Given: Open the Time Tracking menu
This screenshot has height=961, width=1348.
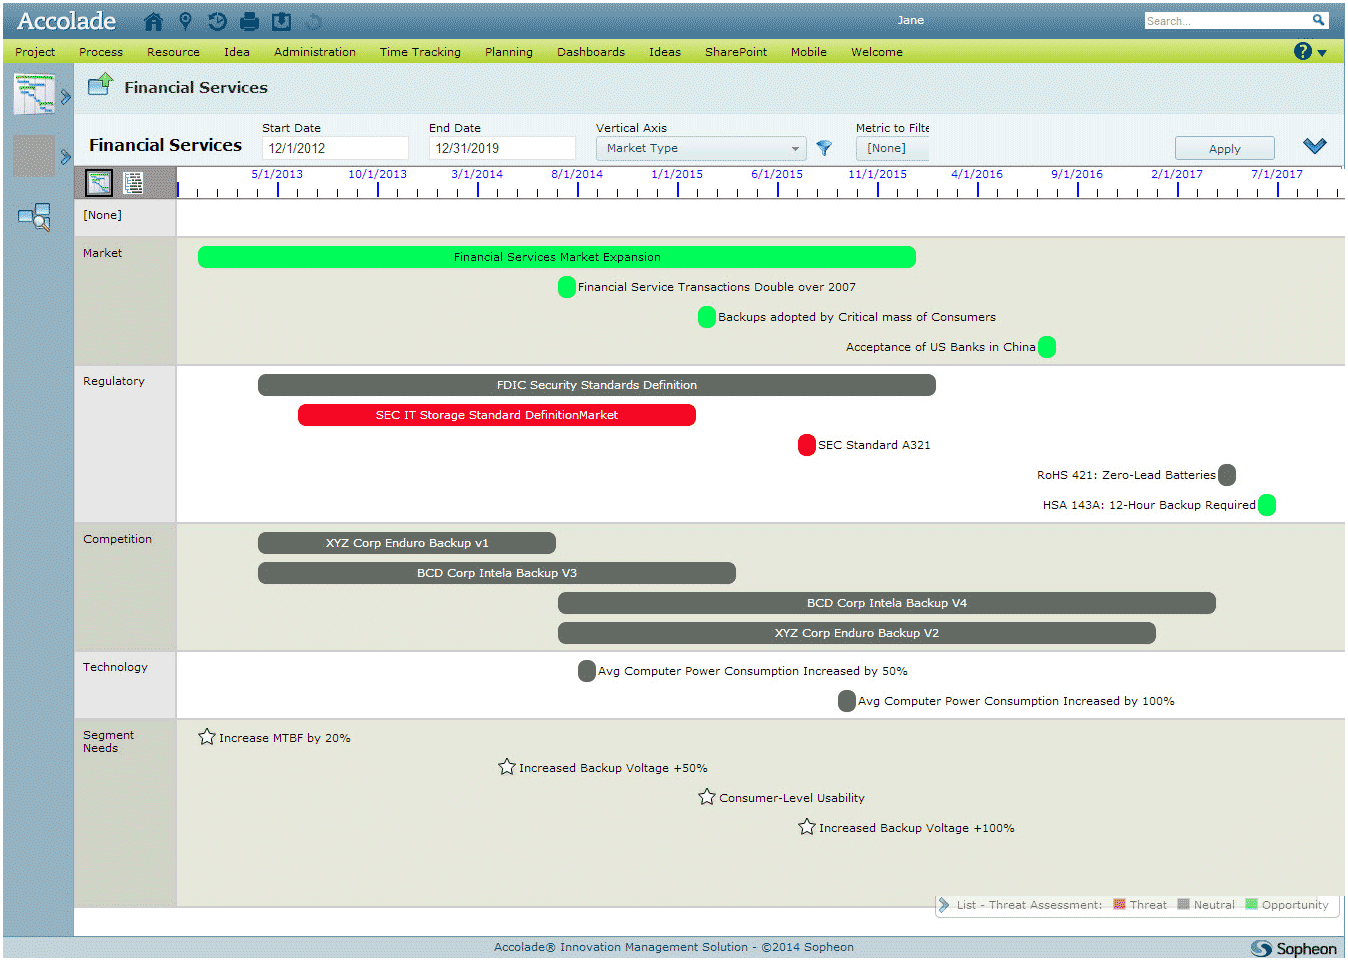Looking at the screenshot, I should (x=420, y=52).
